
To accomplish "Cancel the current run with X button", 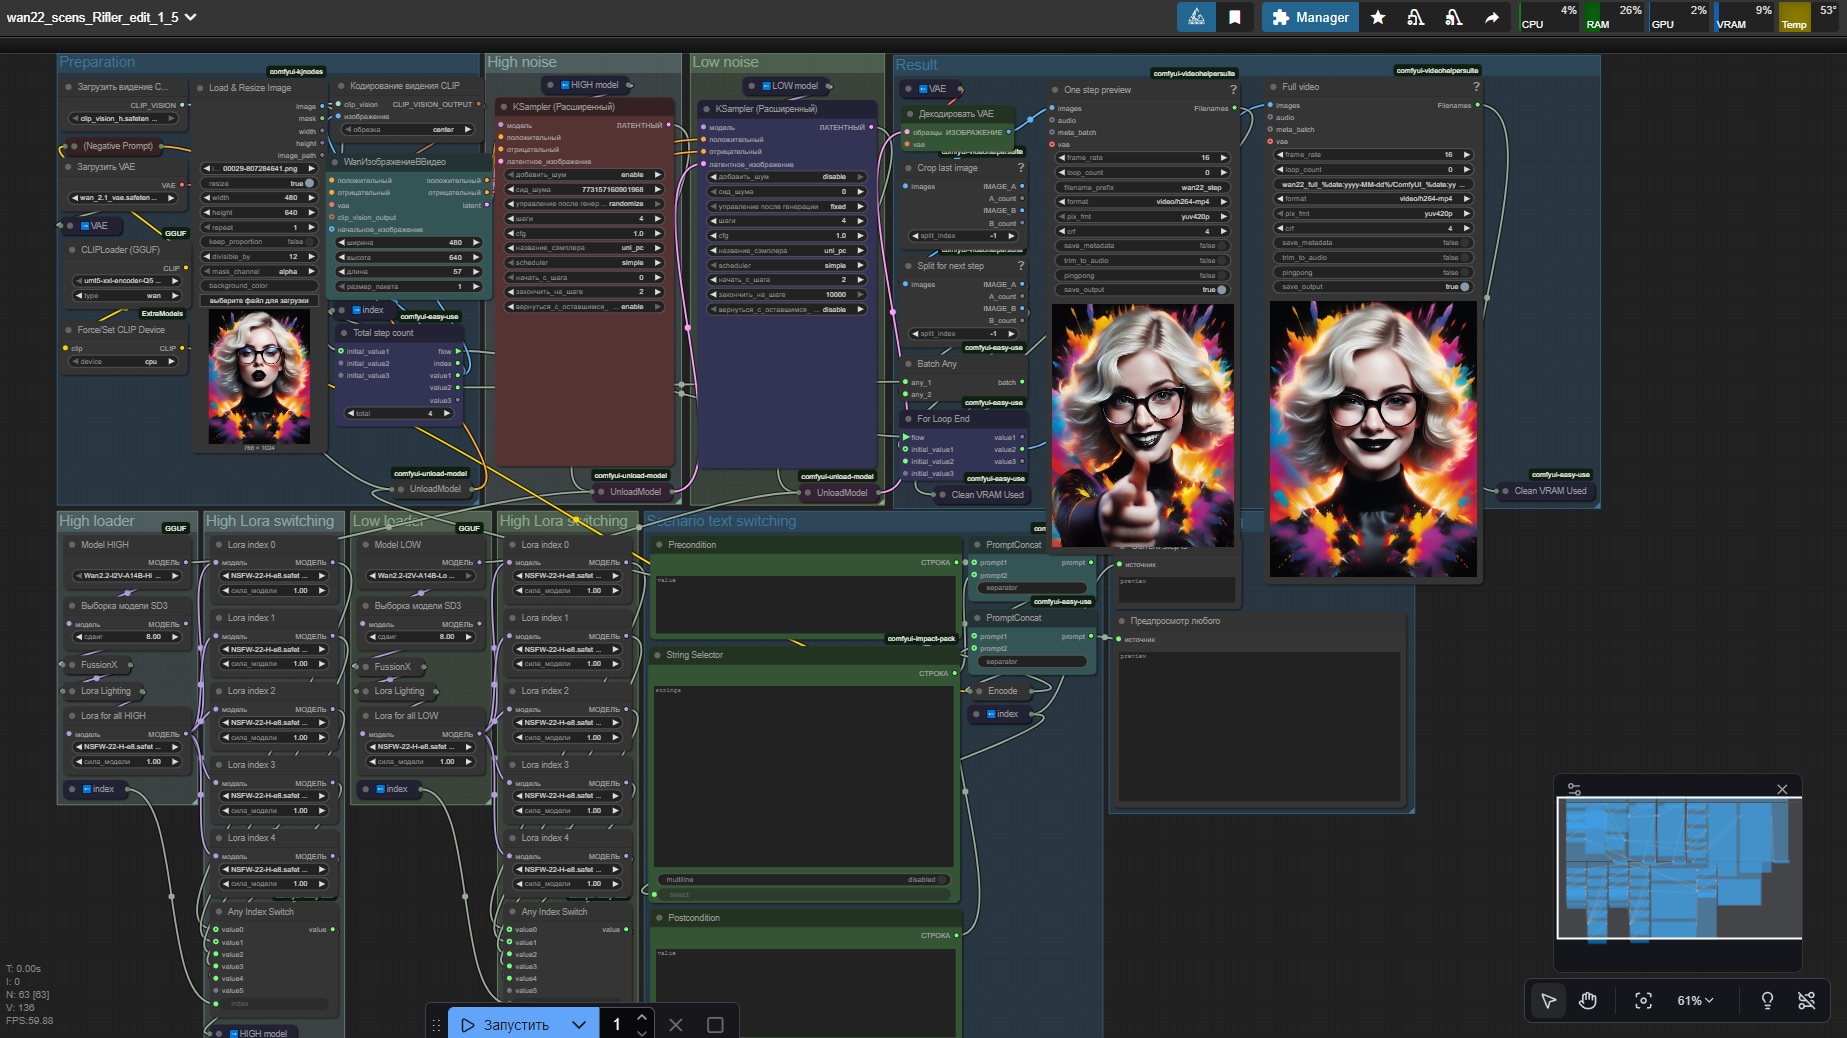I will 676,1025.
